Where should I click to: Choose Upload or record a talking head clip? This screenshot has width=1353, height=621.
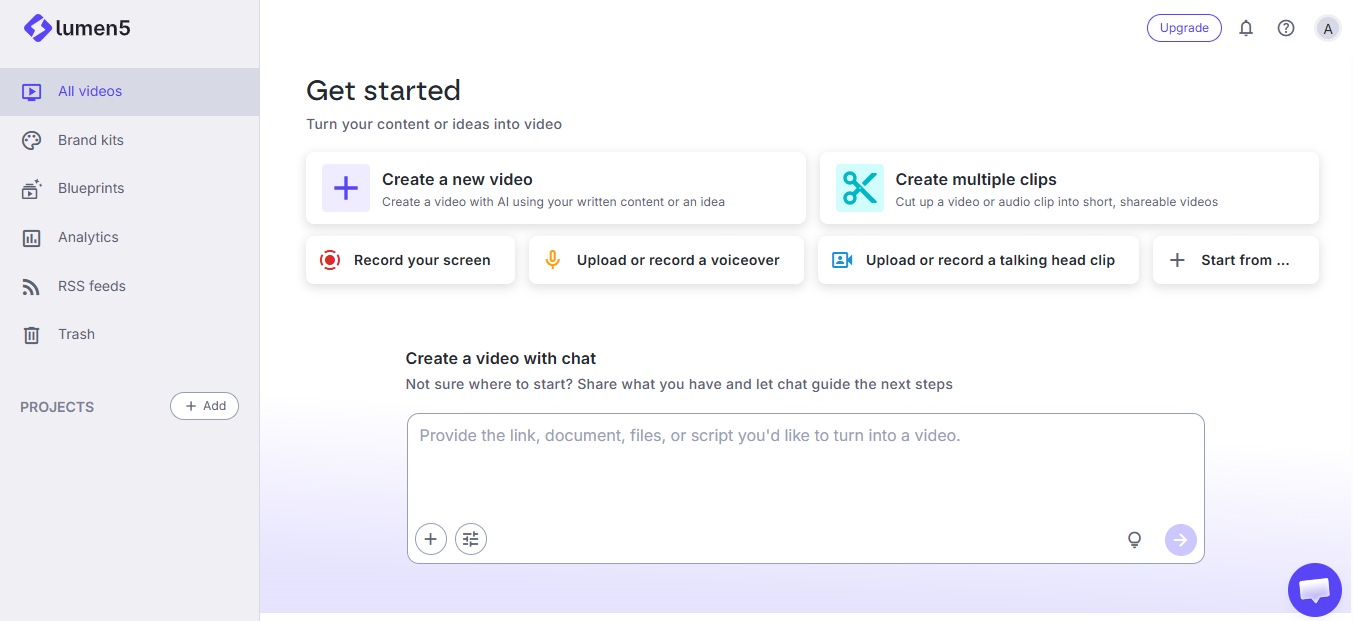(x=978, y=260)
